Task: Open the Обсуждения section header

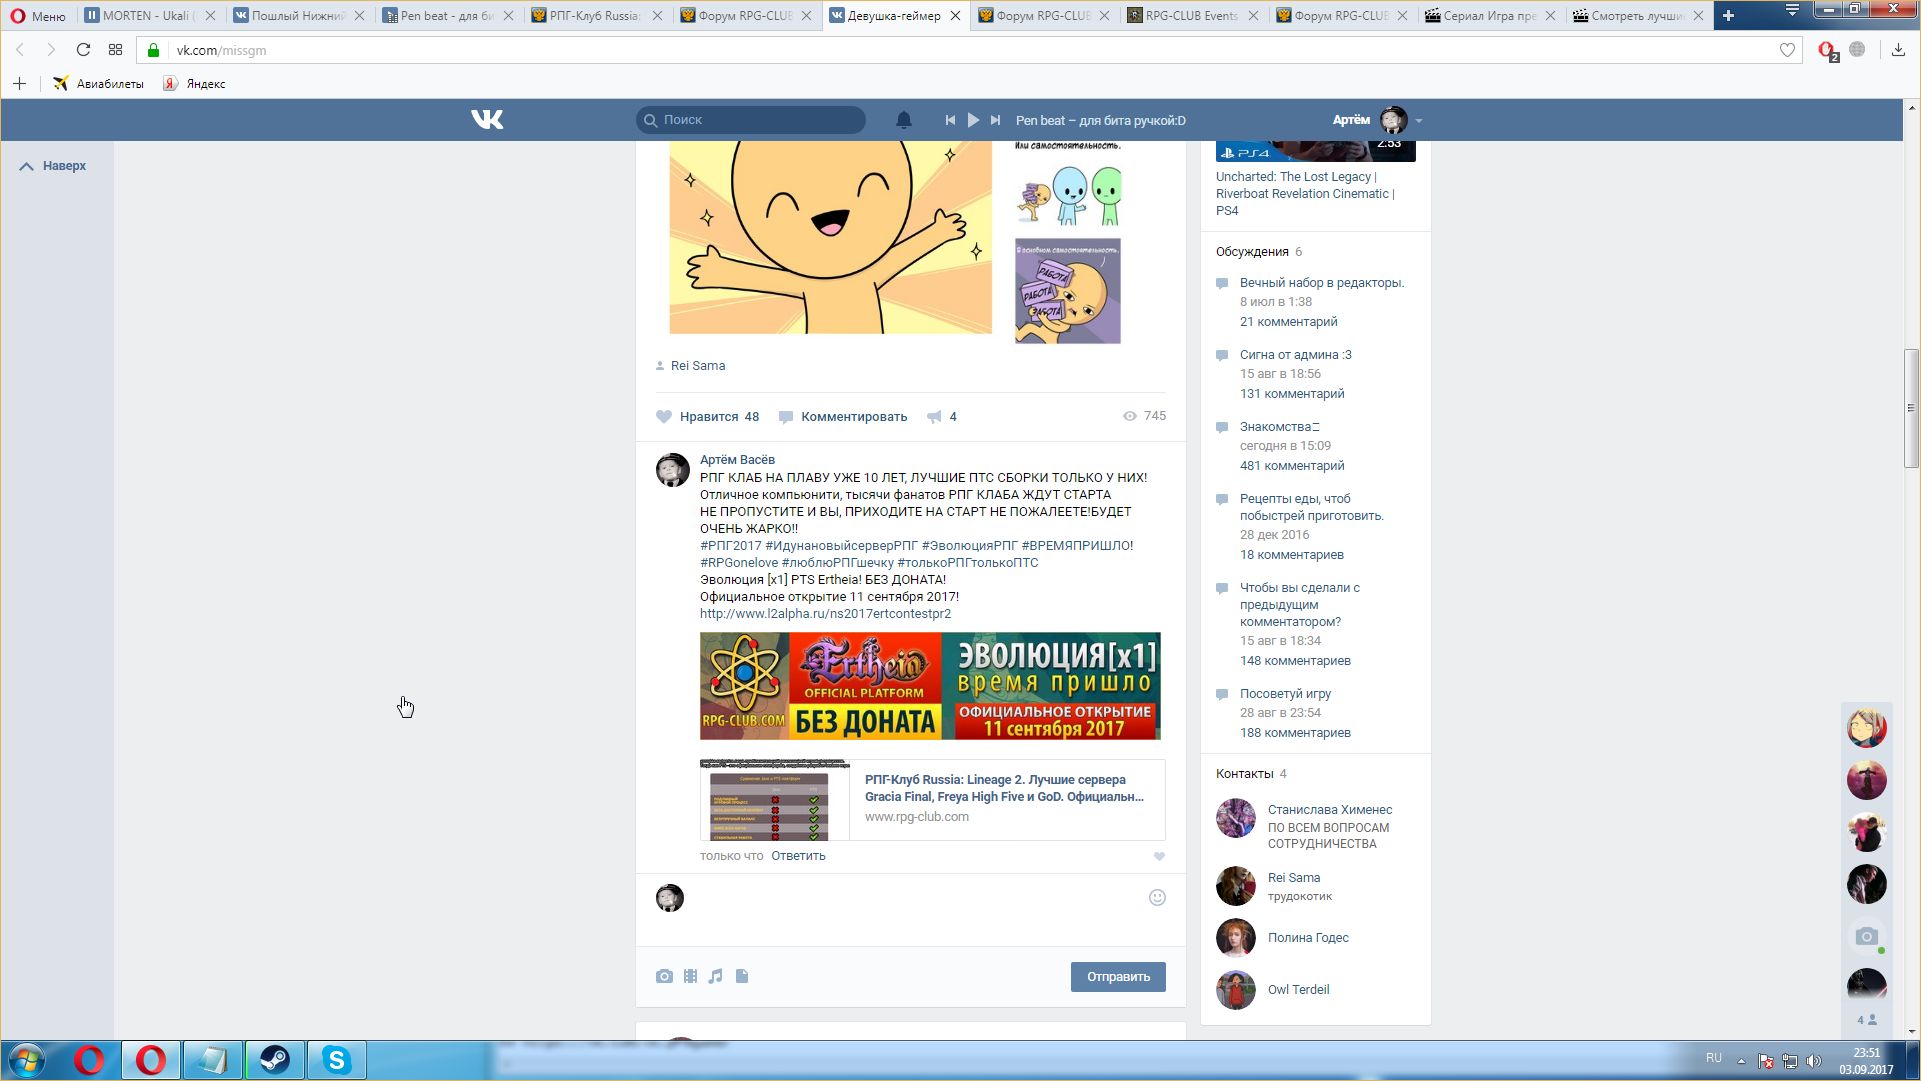Action: [1252, 252]
